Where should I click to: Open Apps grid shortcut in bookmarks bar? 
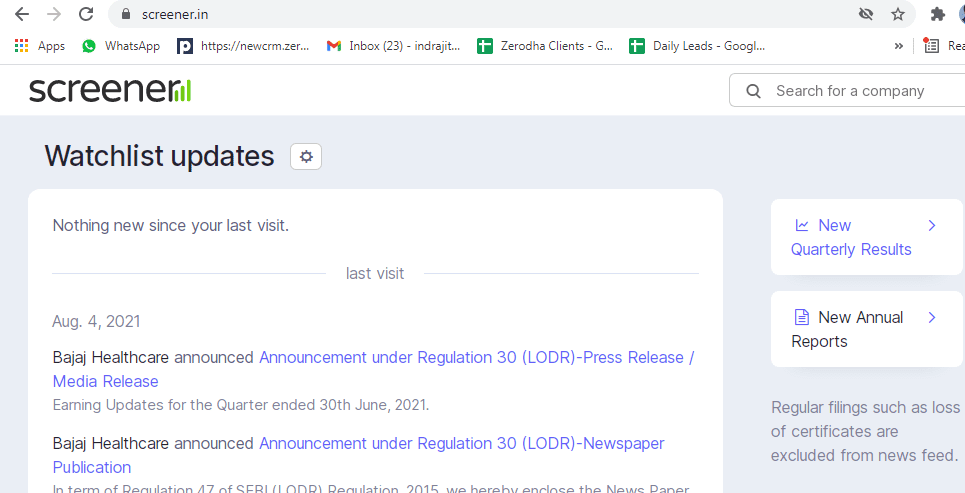click(x=39, y=46)
